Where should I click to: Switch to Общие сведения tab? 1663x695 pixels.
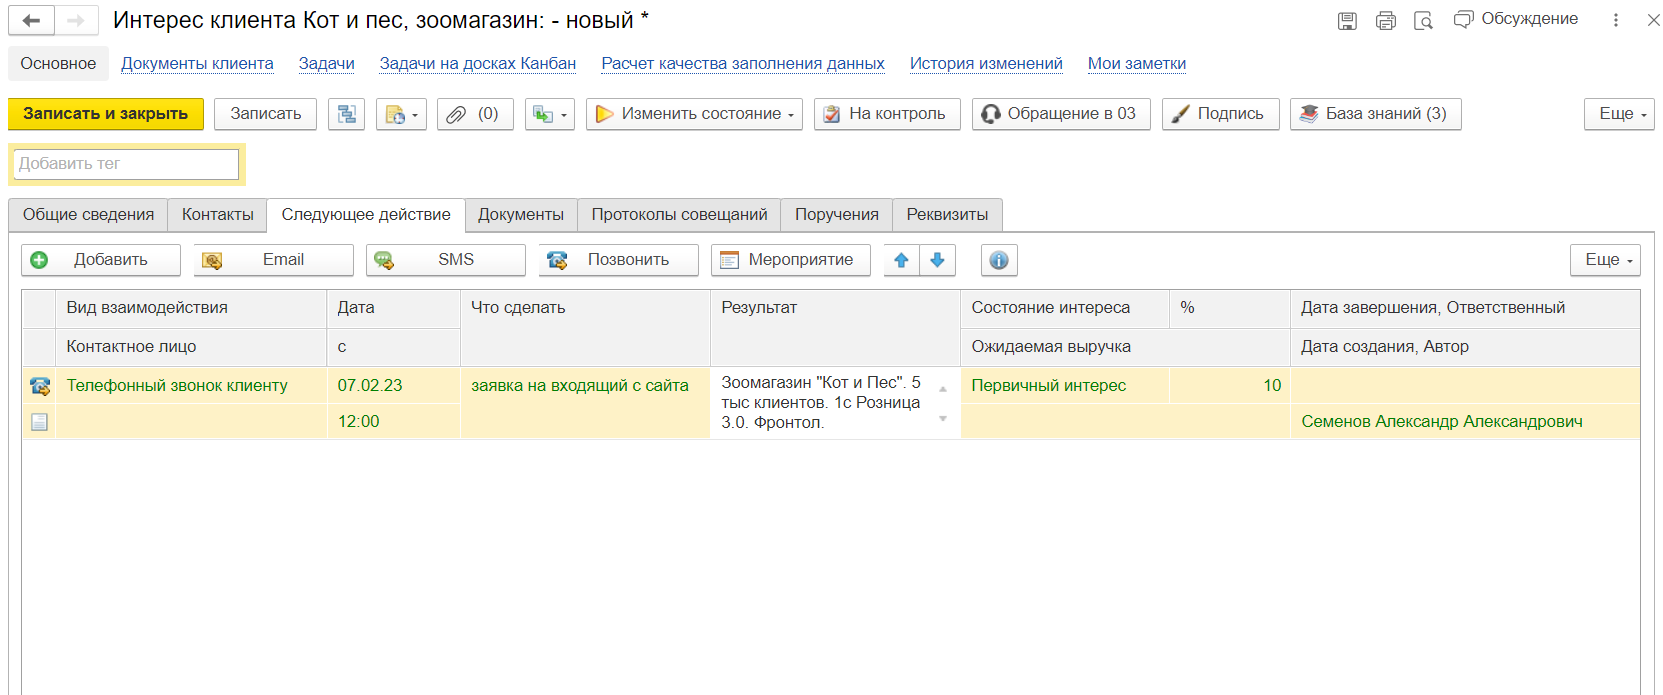click(88, 215)
